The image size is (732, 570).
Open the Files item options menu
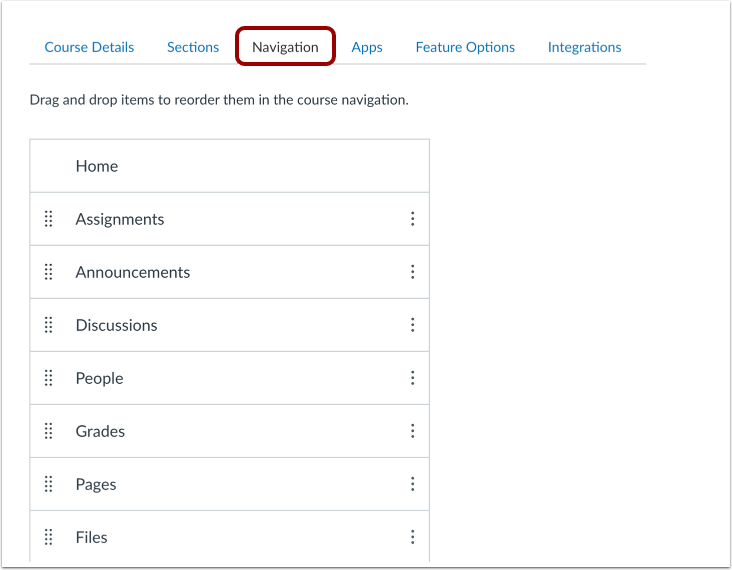pyautogui.click(x=412, y=537)
